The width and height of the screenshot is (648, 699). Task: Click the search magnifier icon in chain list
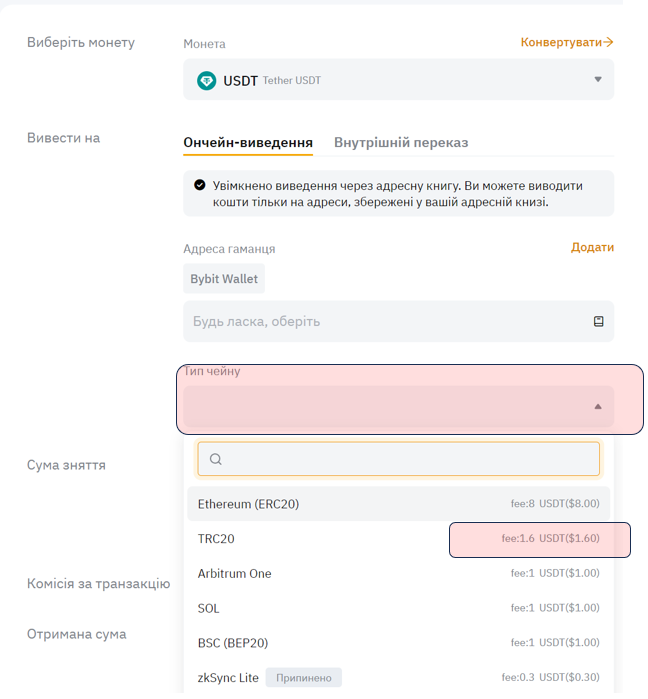pos(216,459)
